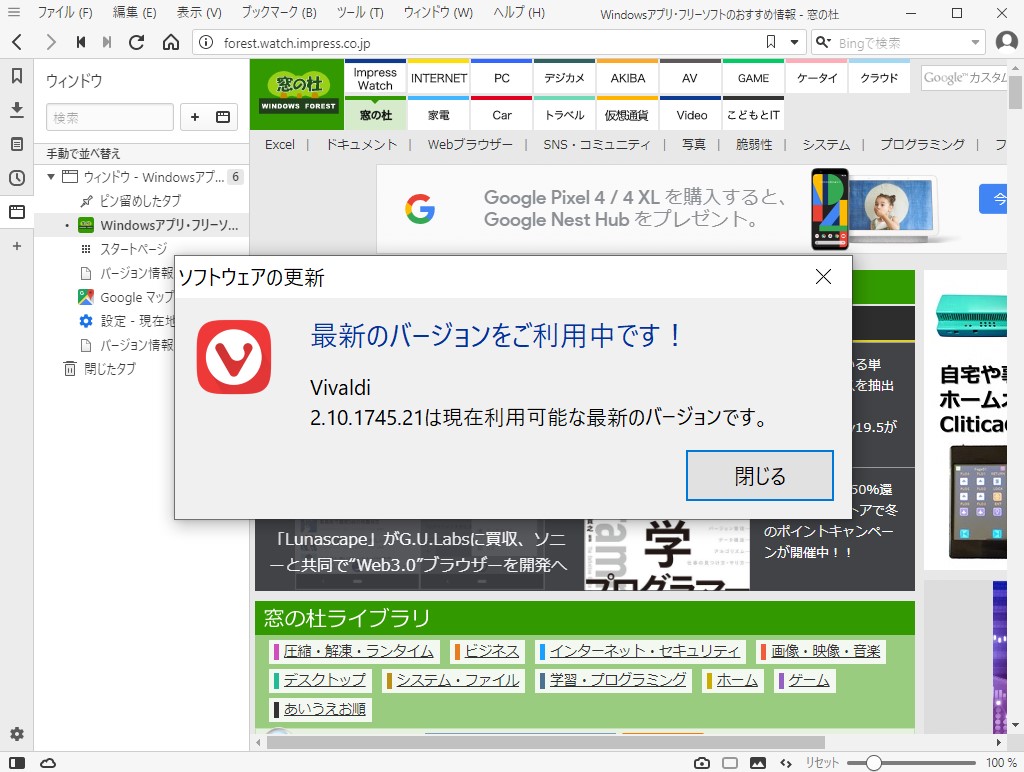Toggle image loading in the status bar
This screenshot has height=772, width=1024.
757,761
